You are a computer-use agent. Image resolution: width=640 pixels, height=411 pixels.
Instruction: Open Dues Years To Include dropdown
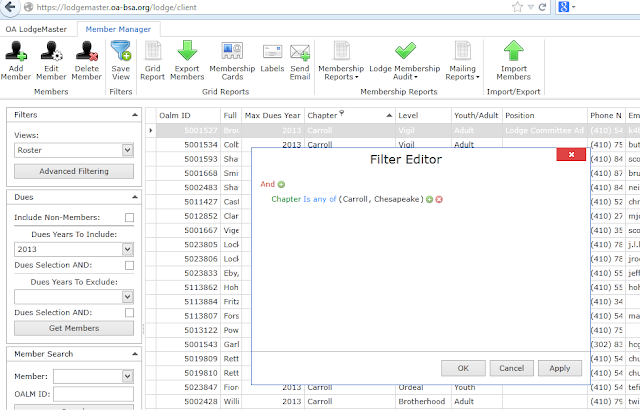(127, 249)
